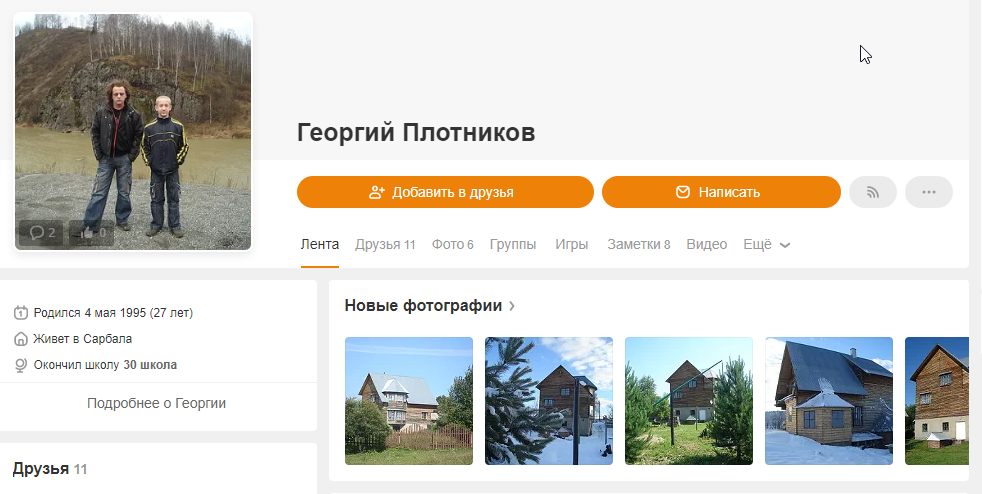Click the text Родился 4 мая 1995 (27 лет)

(x=113, y=312)
